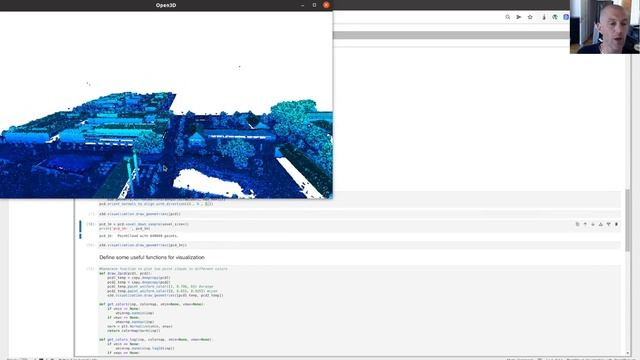Click the Open3D title bar
Screen dimensions: 640x360
[166, 5]
